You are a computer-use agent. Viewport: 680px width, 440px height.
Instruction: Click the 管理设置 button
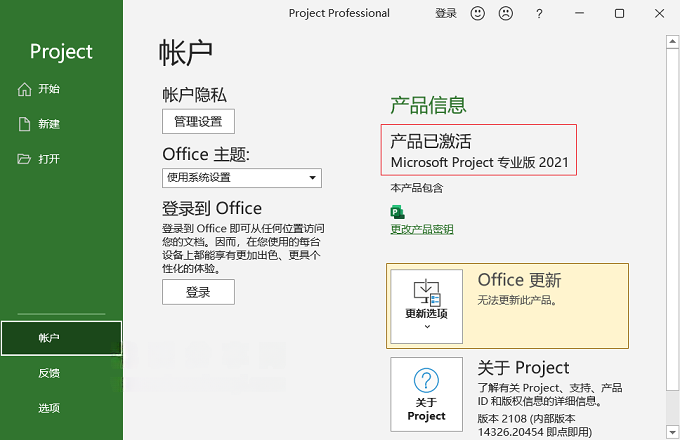pos(198,121)
